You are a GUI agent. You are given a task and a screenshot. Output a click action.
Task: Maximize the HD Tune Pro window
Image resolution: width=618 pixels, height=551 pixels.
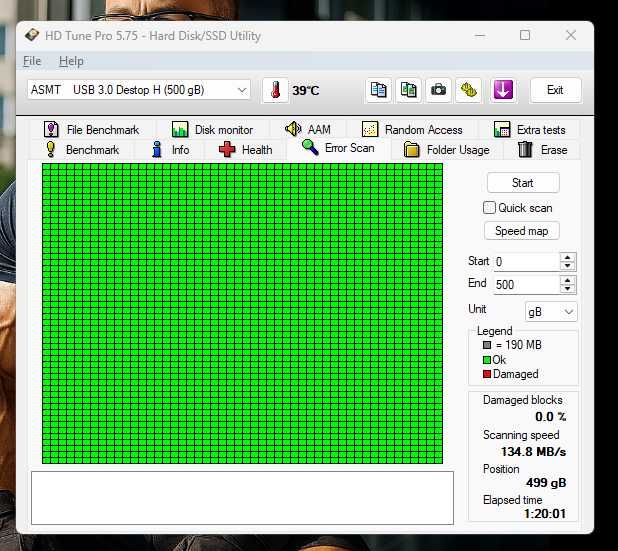pyautogui.click(x=525, y=35)
